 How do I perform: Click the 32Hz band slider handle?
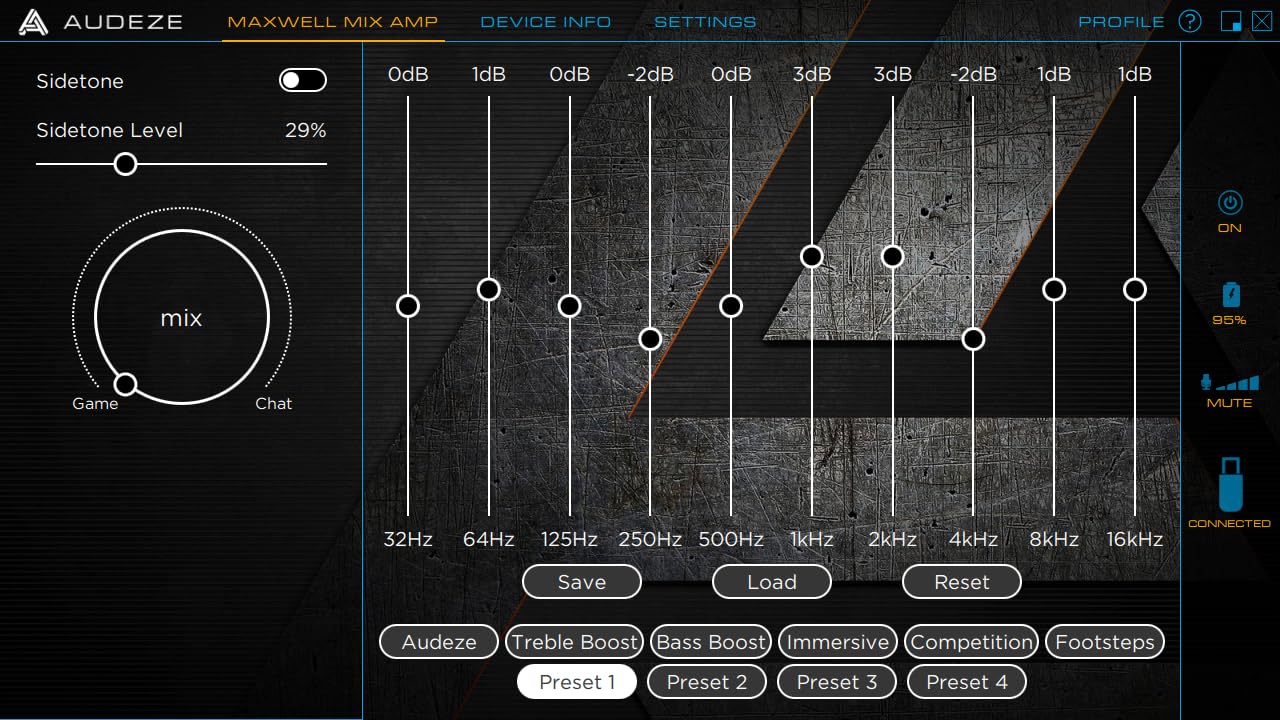coord(408,306)
